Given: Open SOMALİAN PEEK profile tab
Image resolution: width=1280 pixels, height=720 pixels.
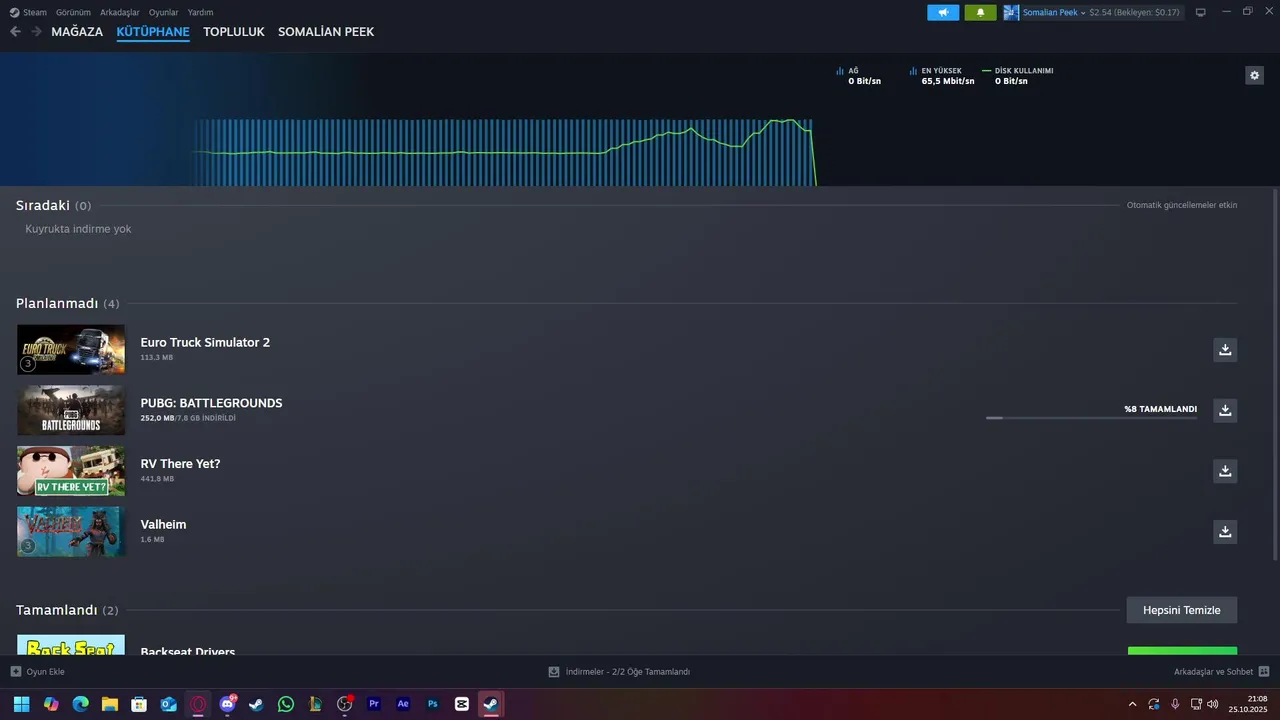Looking at the screenshot, I should tap(326, 32).
